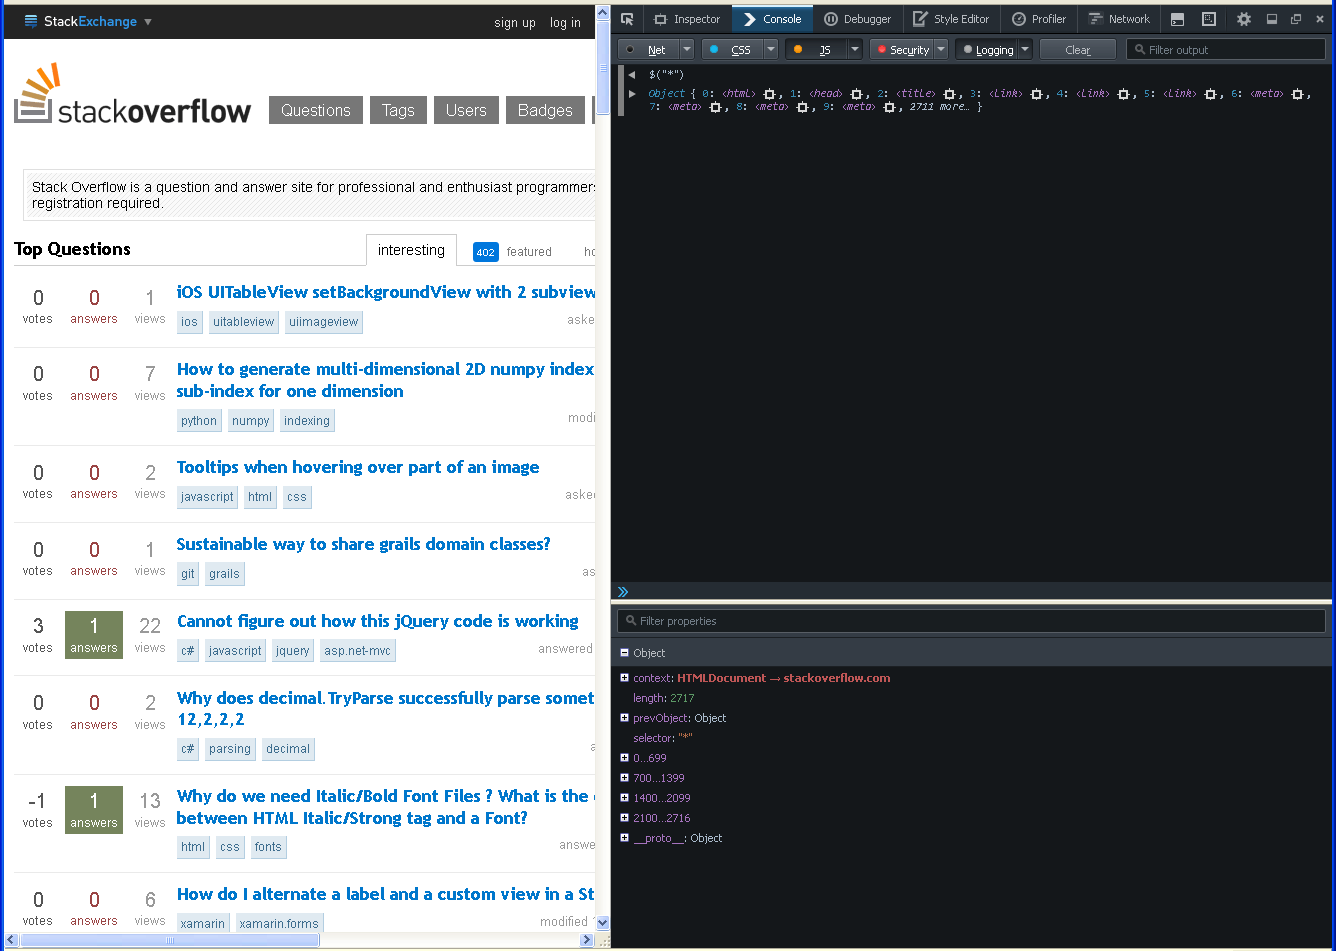Screen dimensions: 1336x951
Task: Click the search icon in Filter properties
Action: point(630,621)
